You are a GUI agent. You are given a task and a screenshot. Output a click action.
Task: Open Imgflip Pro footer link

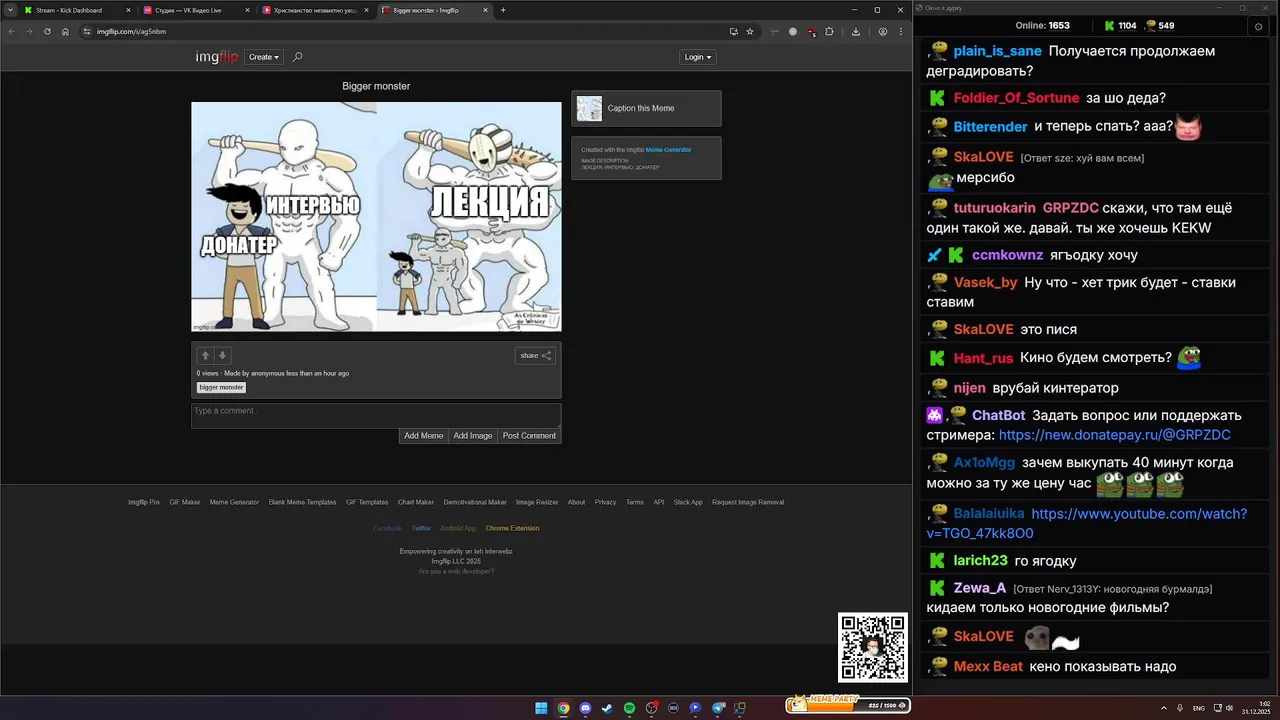[x=144, y=502]
